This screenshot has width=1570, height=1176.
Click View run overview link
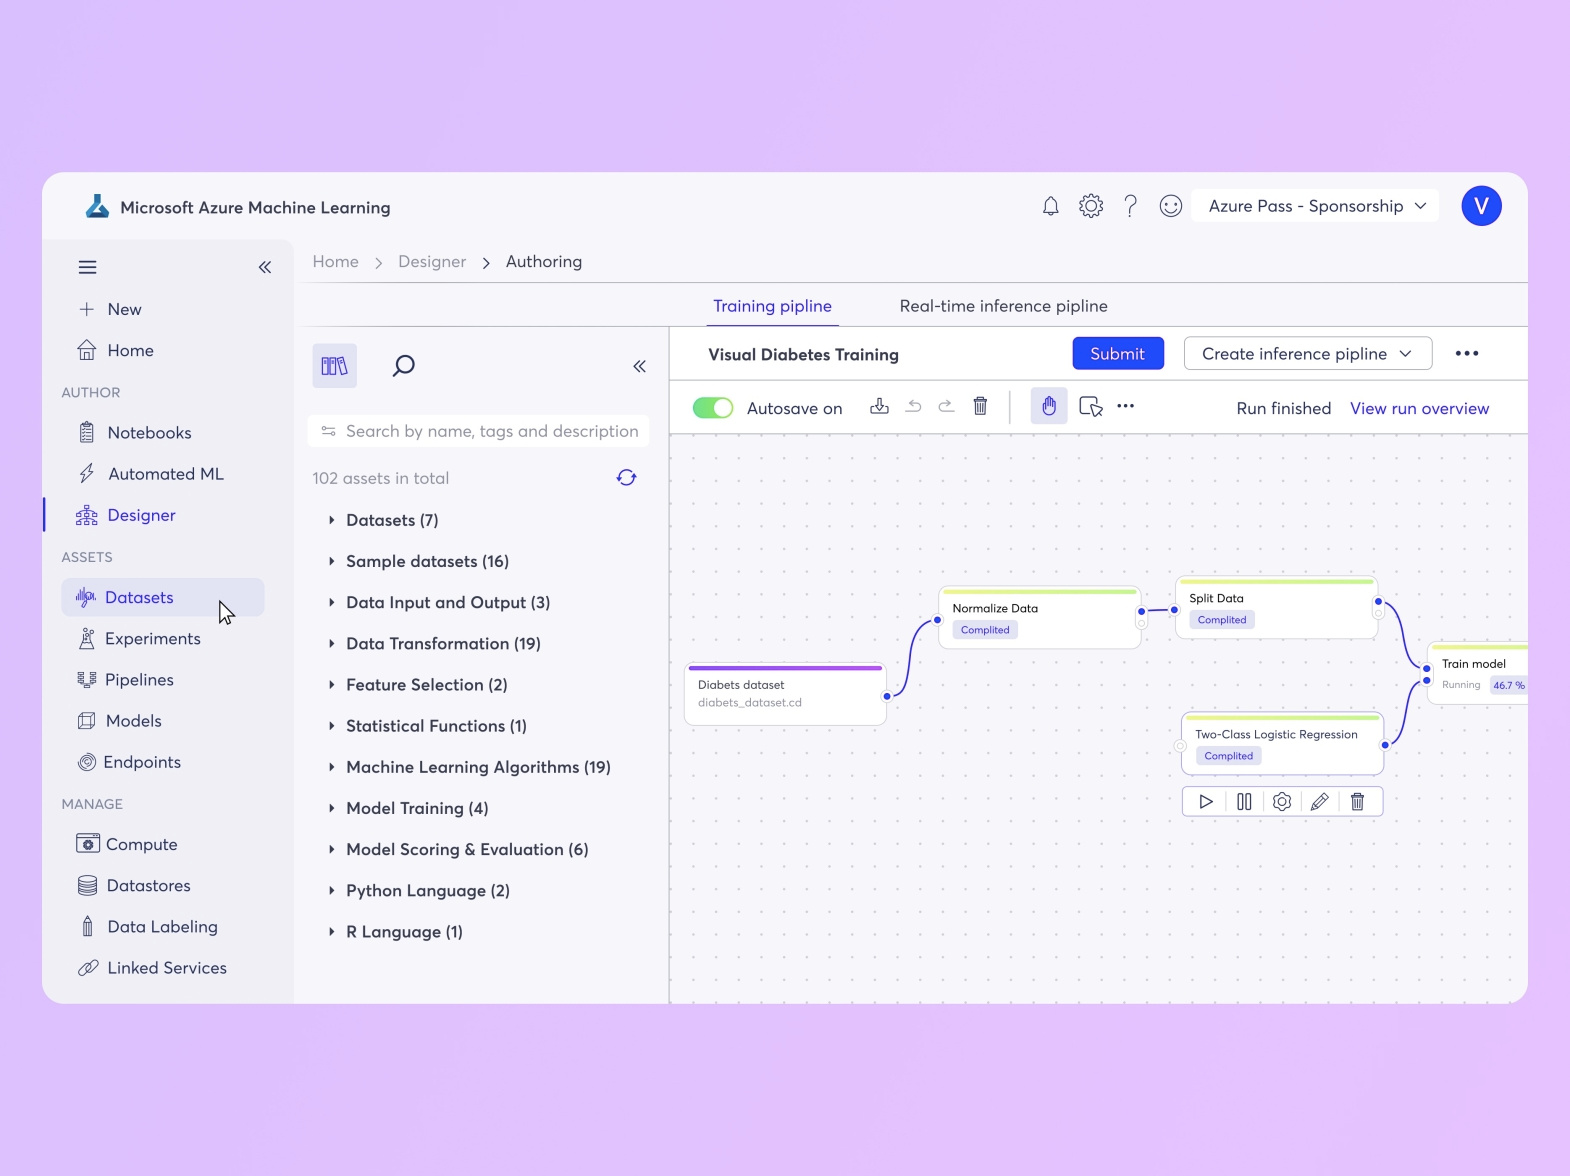click(x=1419, y=408)
